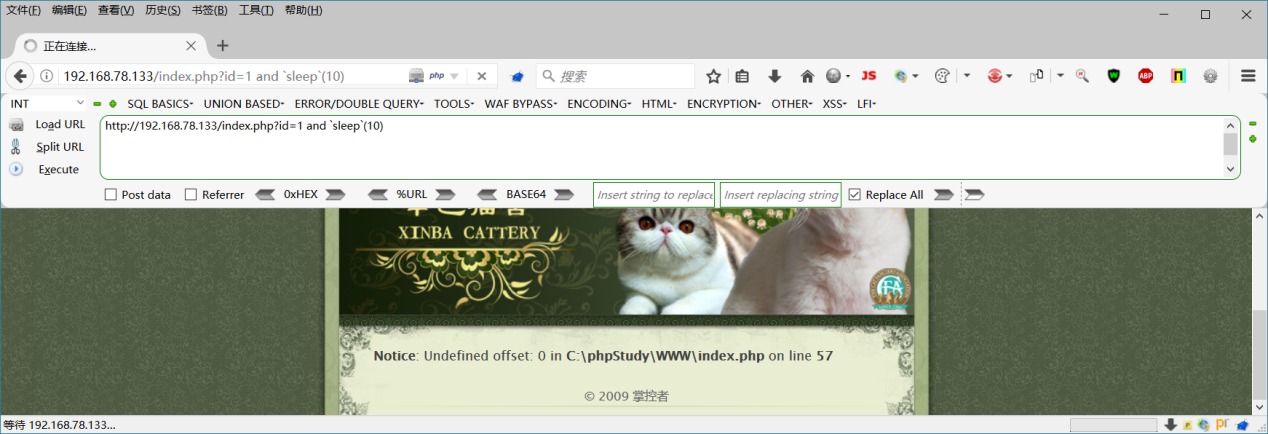Open the 工具(T) tools menu
1268x434 pixels.
tap(256, 10)
